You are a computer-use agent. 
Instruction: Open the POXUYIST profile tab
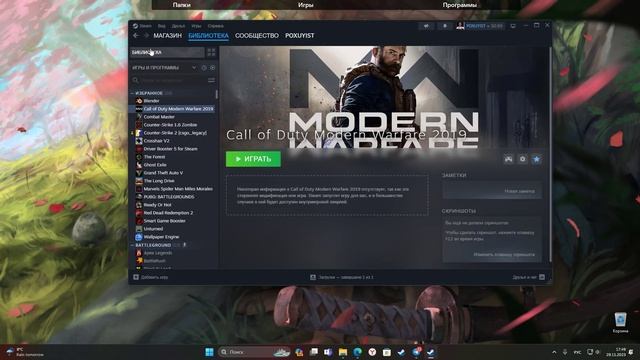(x=300, y=36)
